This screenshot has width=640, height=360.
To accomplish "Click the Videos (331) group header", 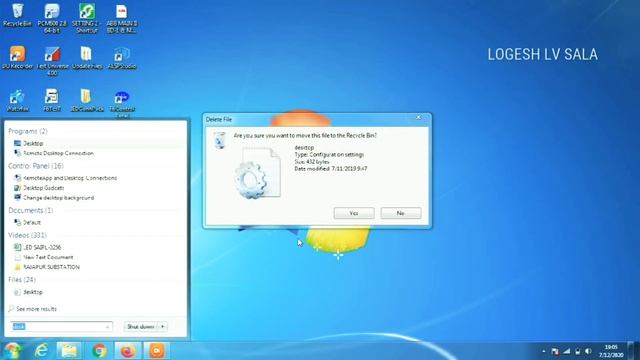I will [27, 235].
